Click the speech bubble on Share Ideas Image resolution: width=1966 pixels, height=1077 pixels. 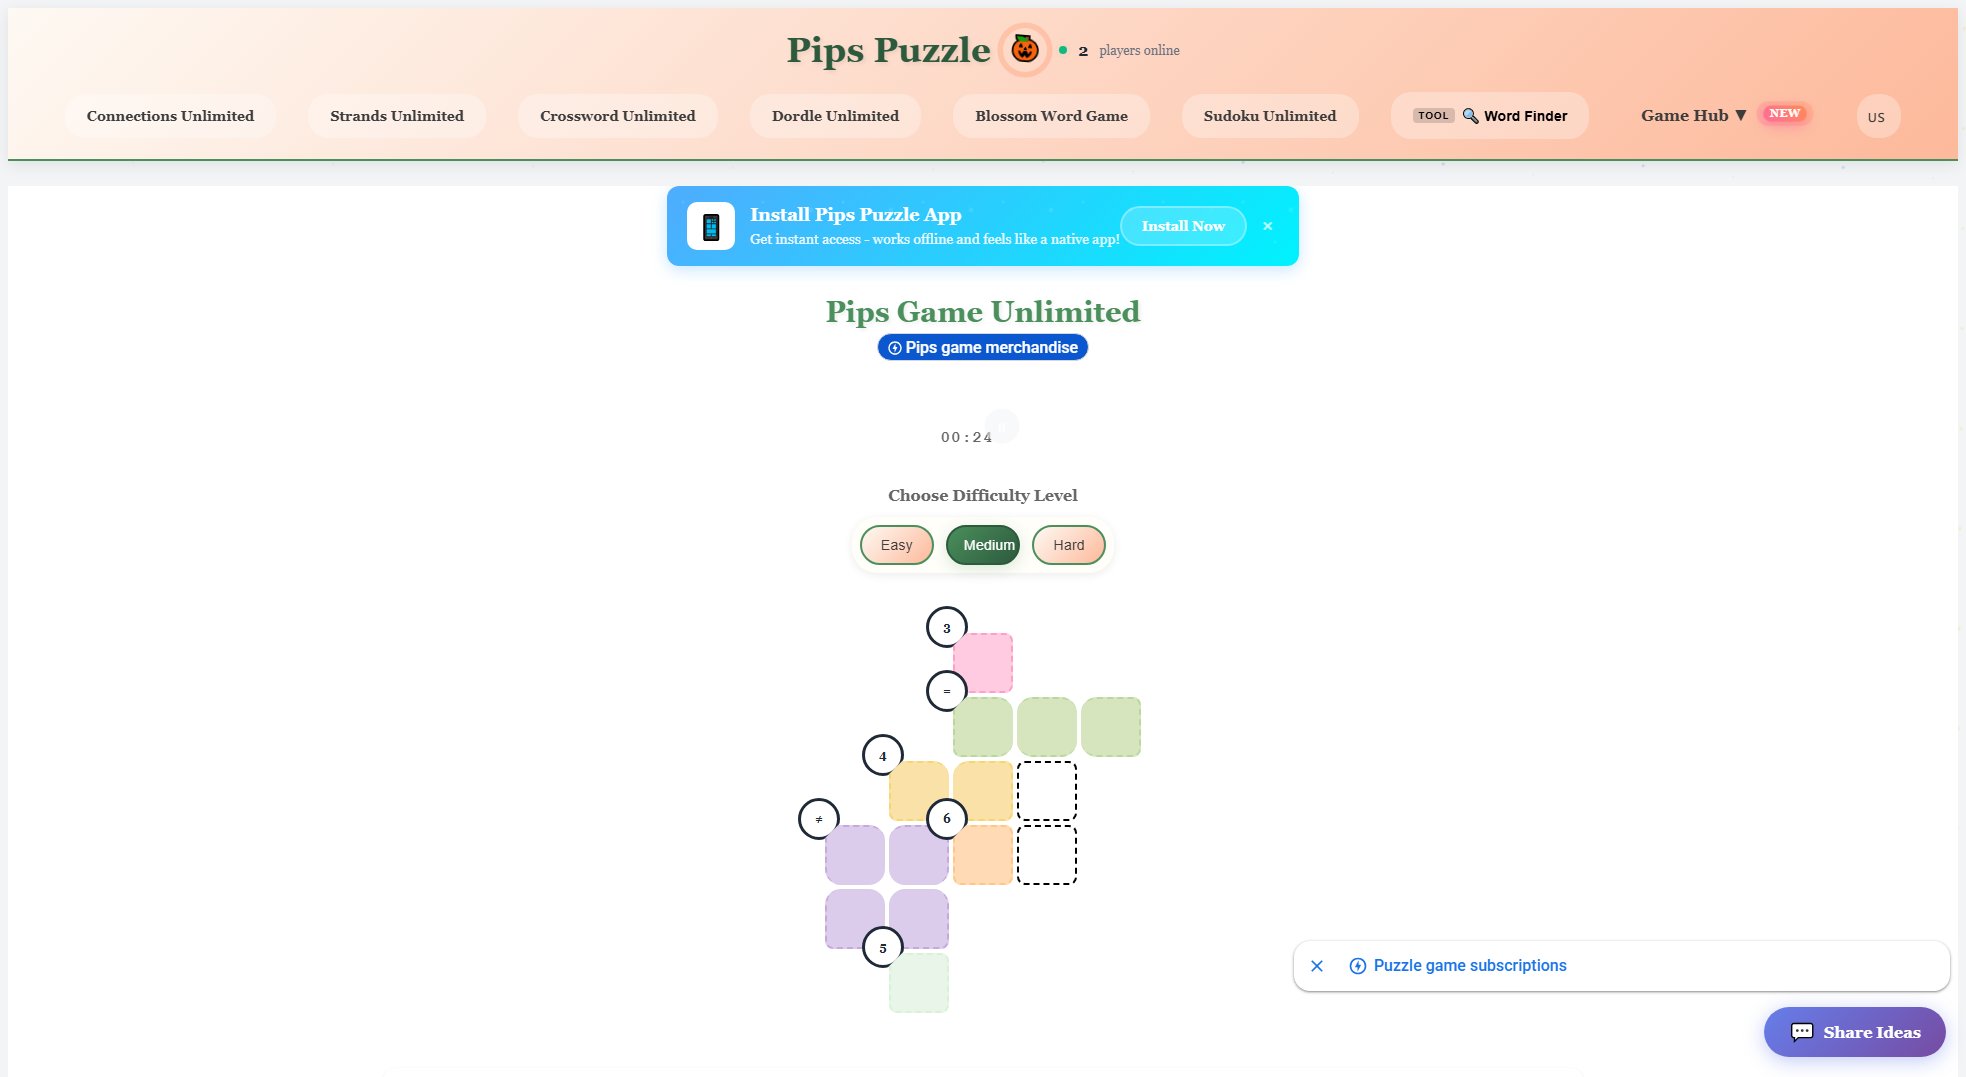click(1802, 1031)
